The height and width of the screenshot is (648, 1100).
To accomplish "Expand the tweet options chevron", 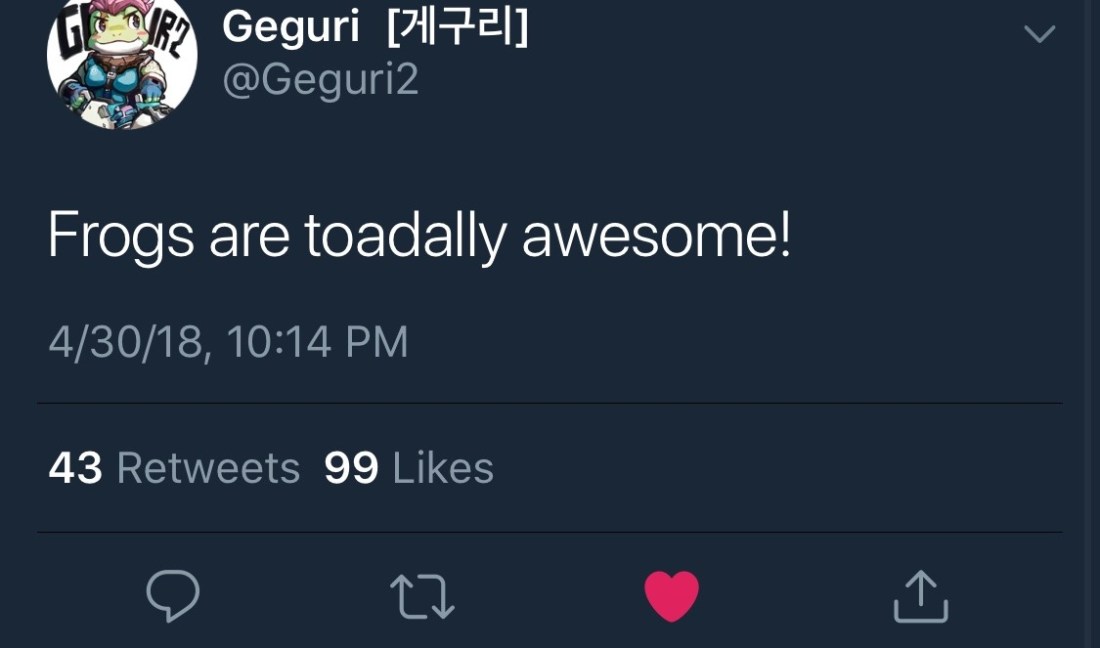I will (1040, 34).
